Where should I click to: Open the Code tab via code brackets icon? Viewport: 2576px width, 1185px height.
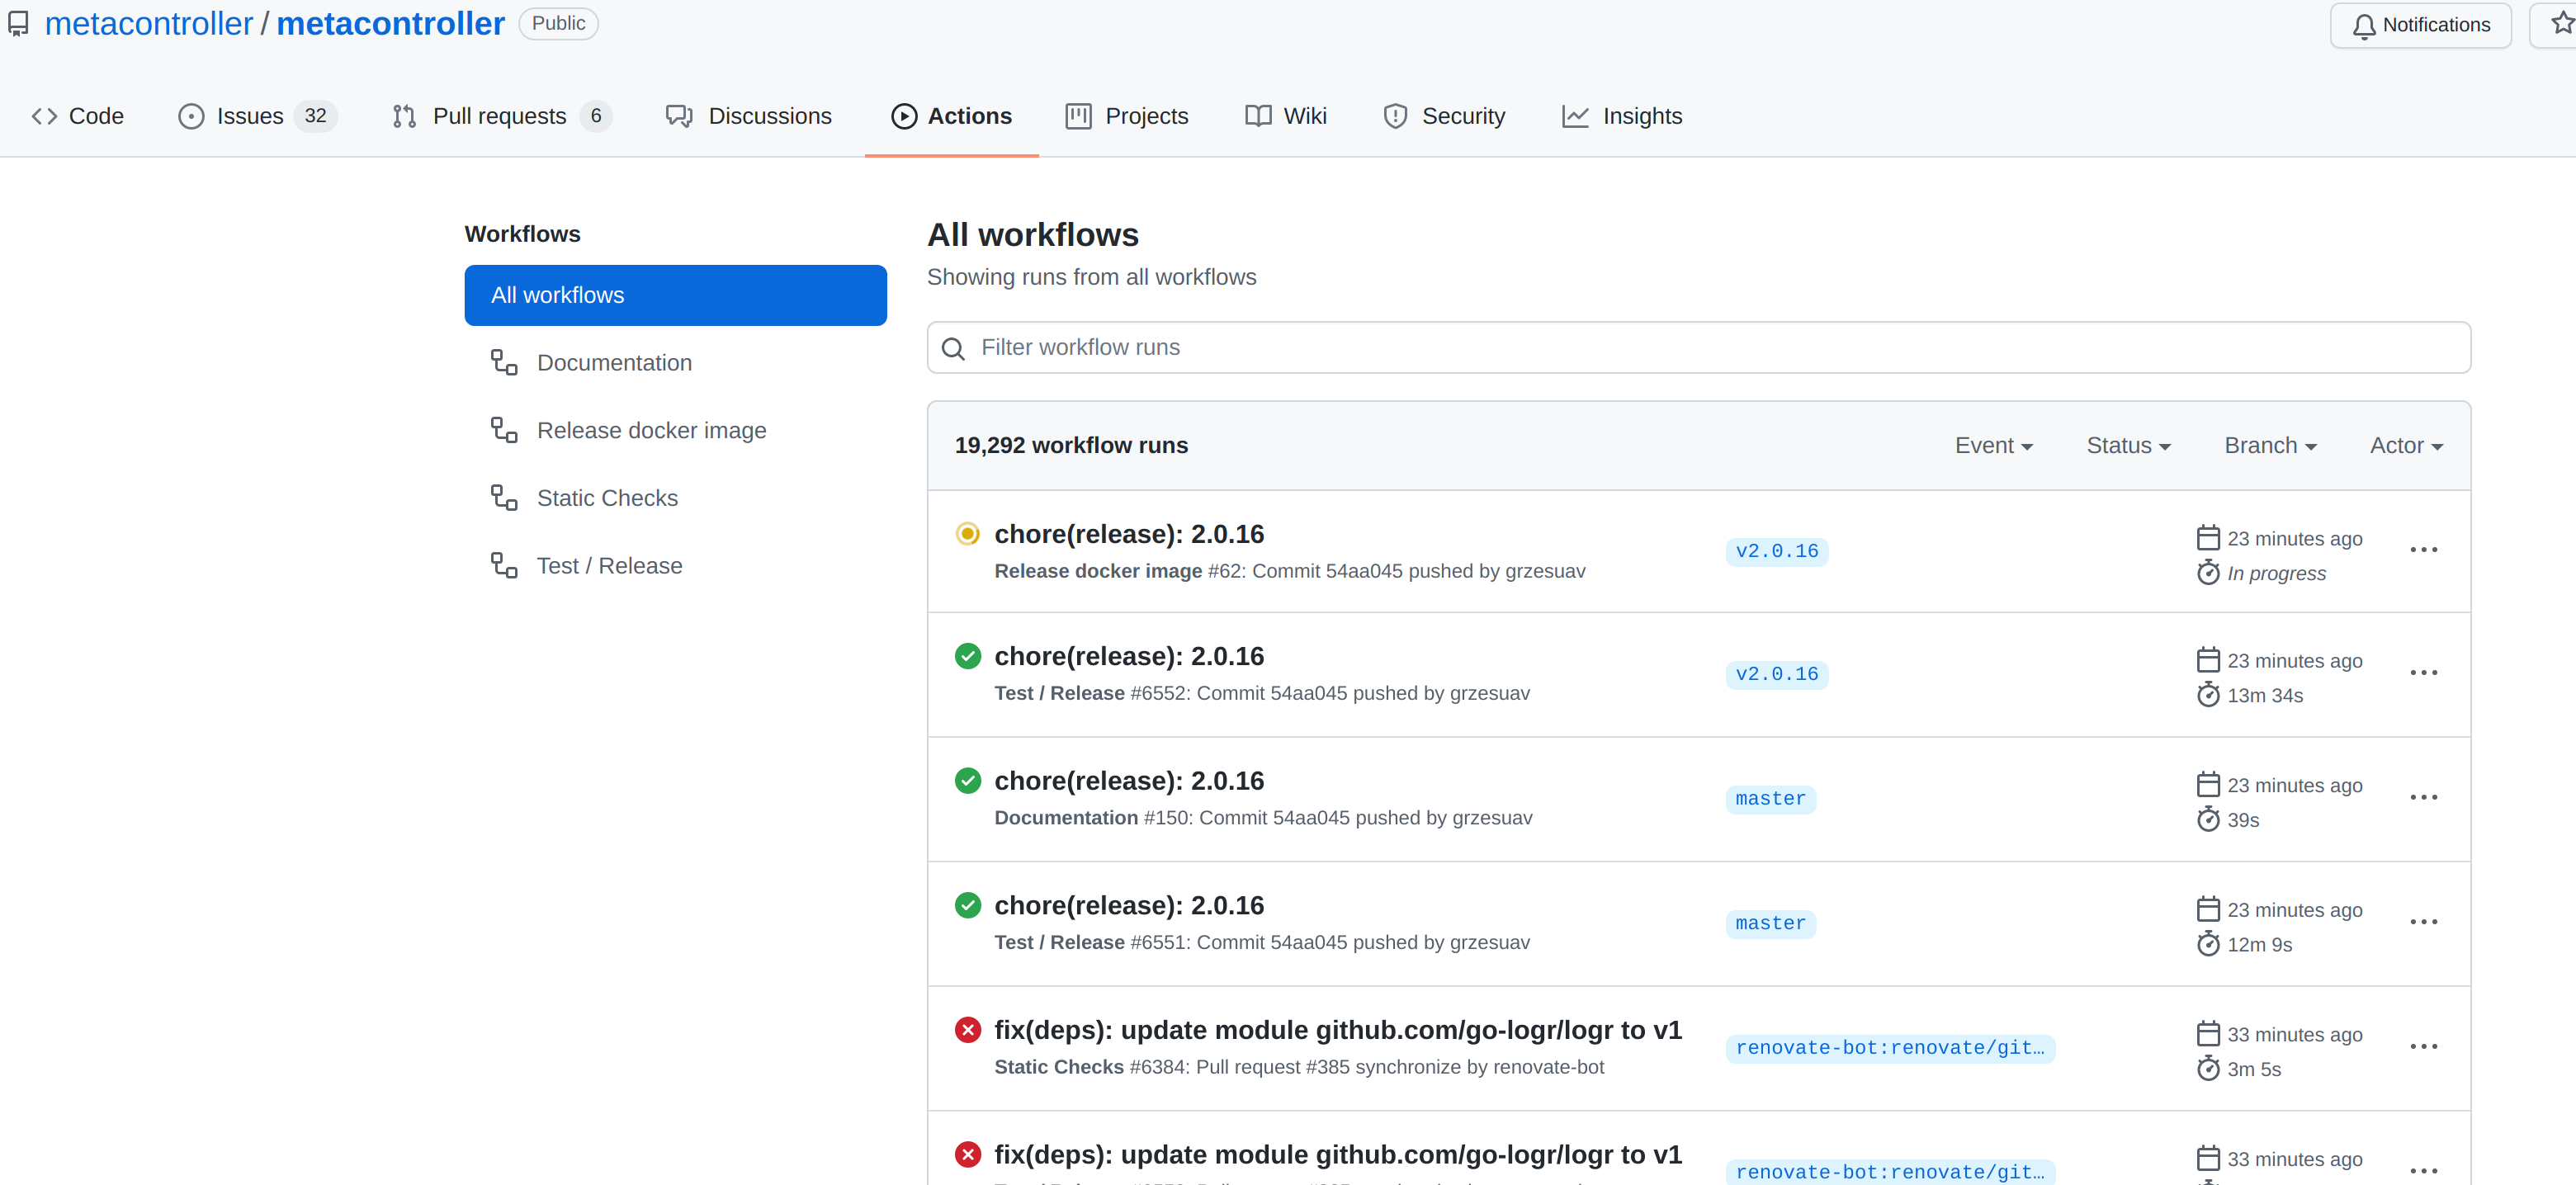tap(44, 116)
